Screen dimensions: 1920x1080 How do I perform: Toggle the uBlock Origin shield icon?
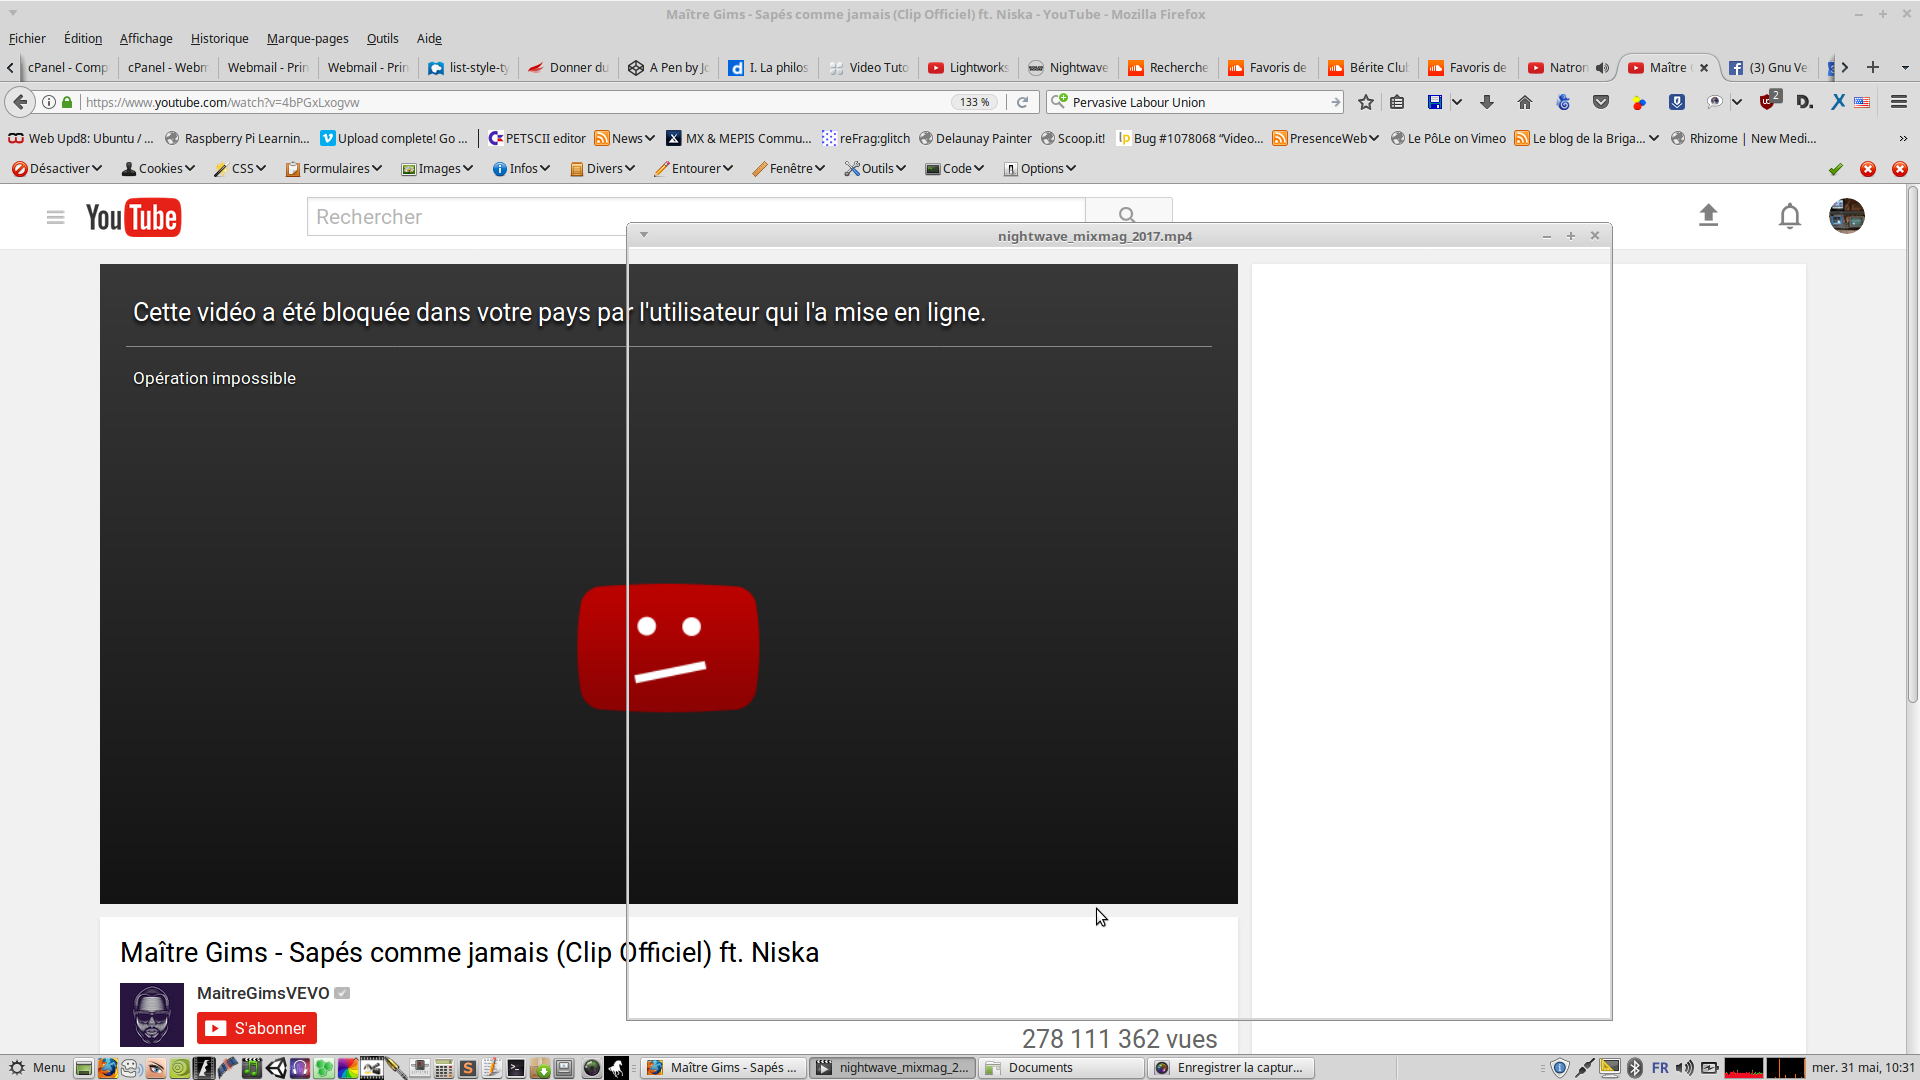tap(1769, 102)
